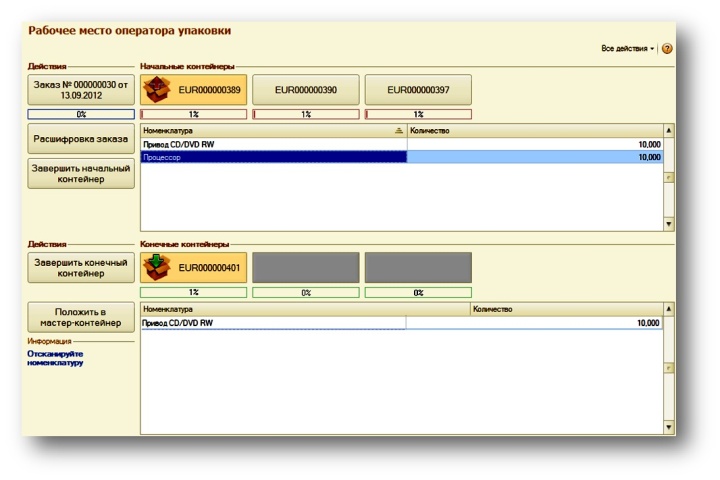Click the opened box icon on EUR000000389
The height and width of the screenshot is (480, 720).
click(157, 90)
